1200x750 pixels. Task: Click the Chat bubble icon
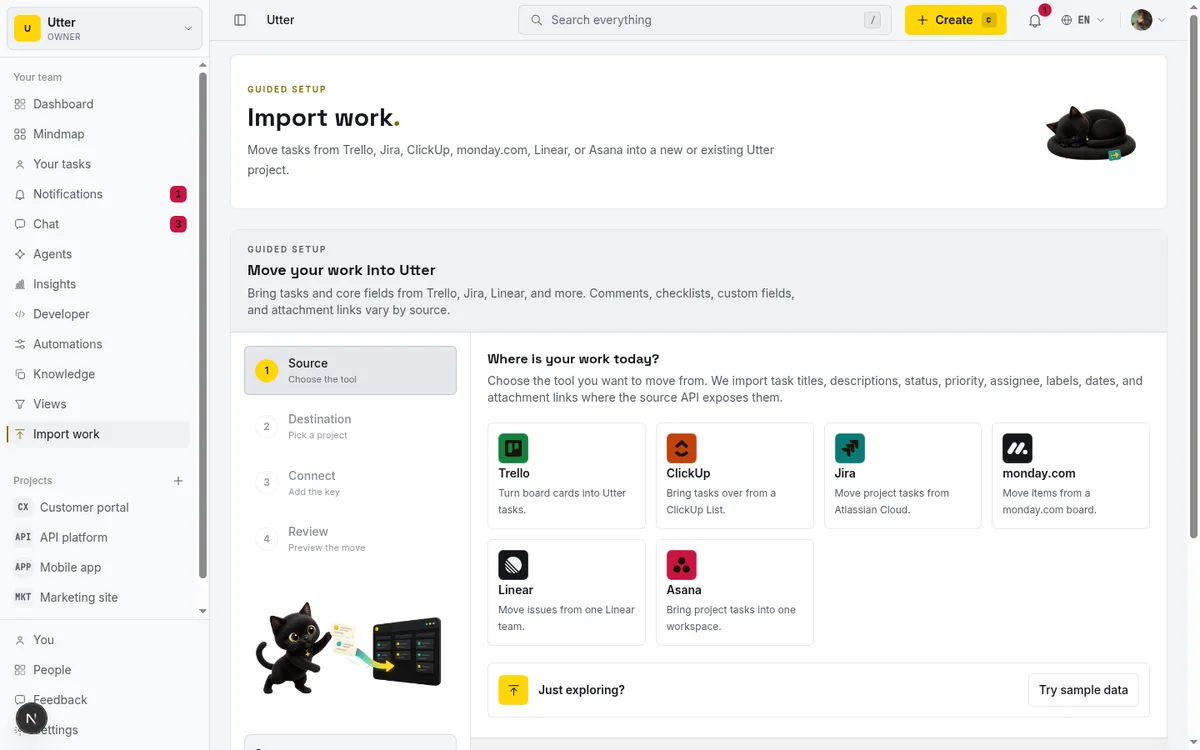pyautogui.click(x=20, y=224)
